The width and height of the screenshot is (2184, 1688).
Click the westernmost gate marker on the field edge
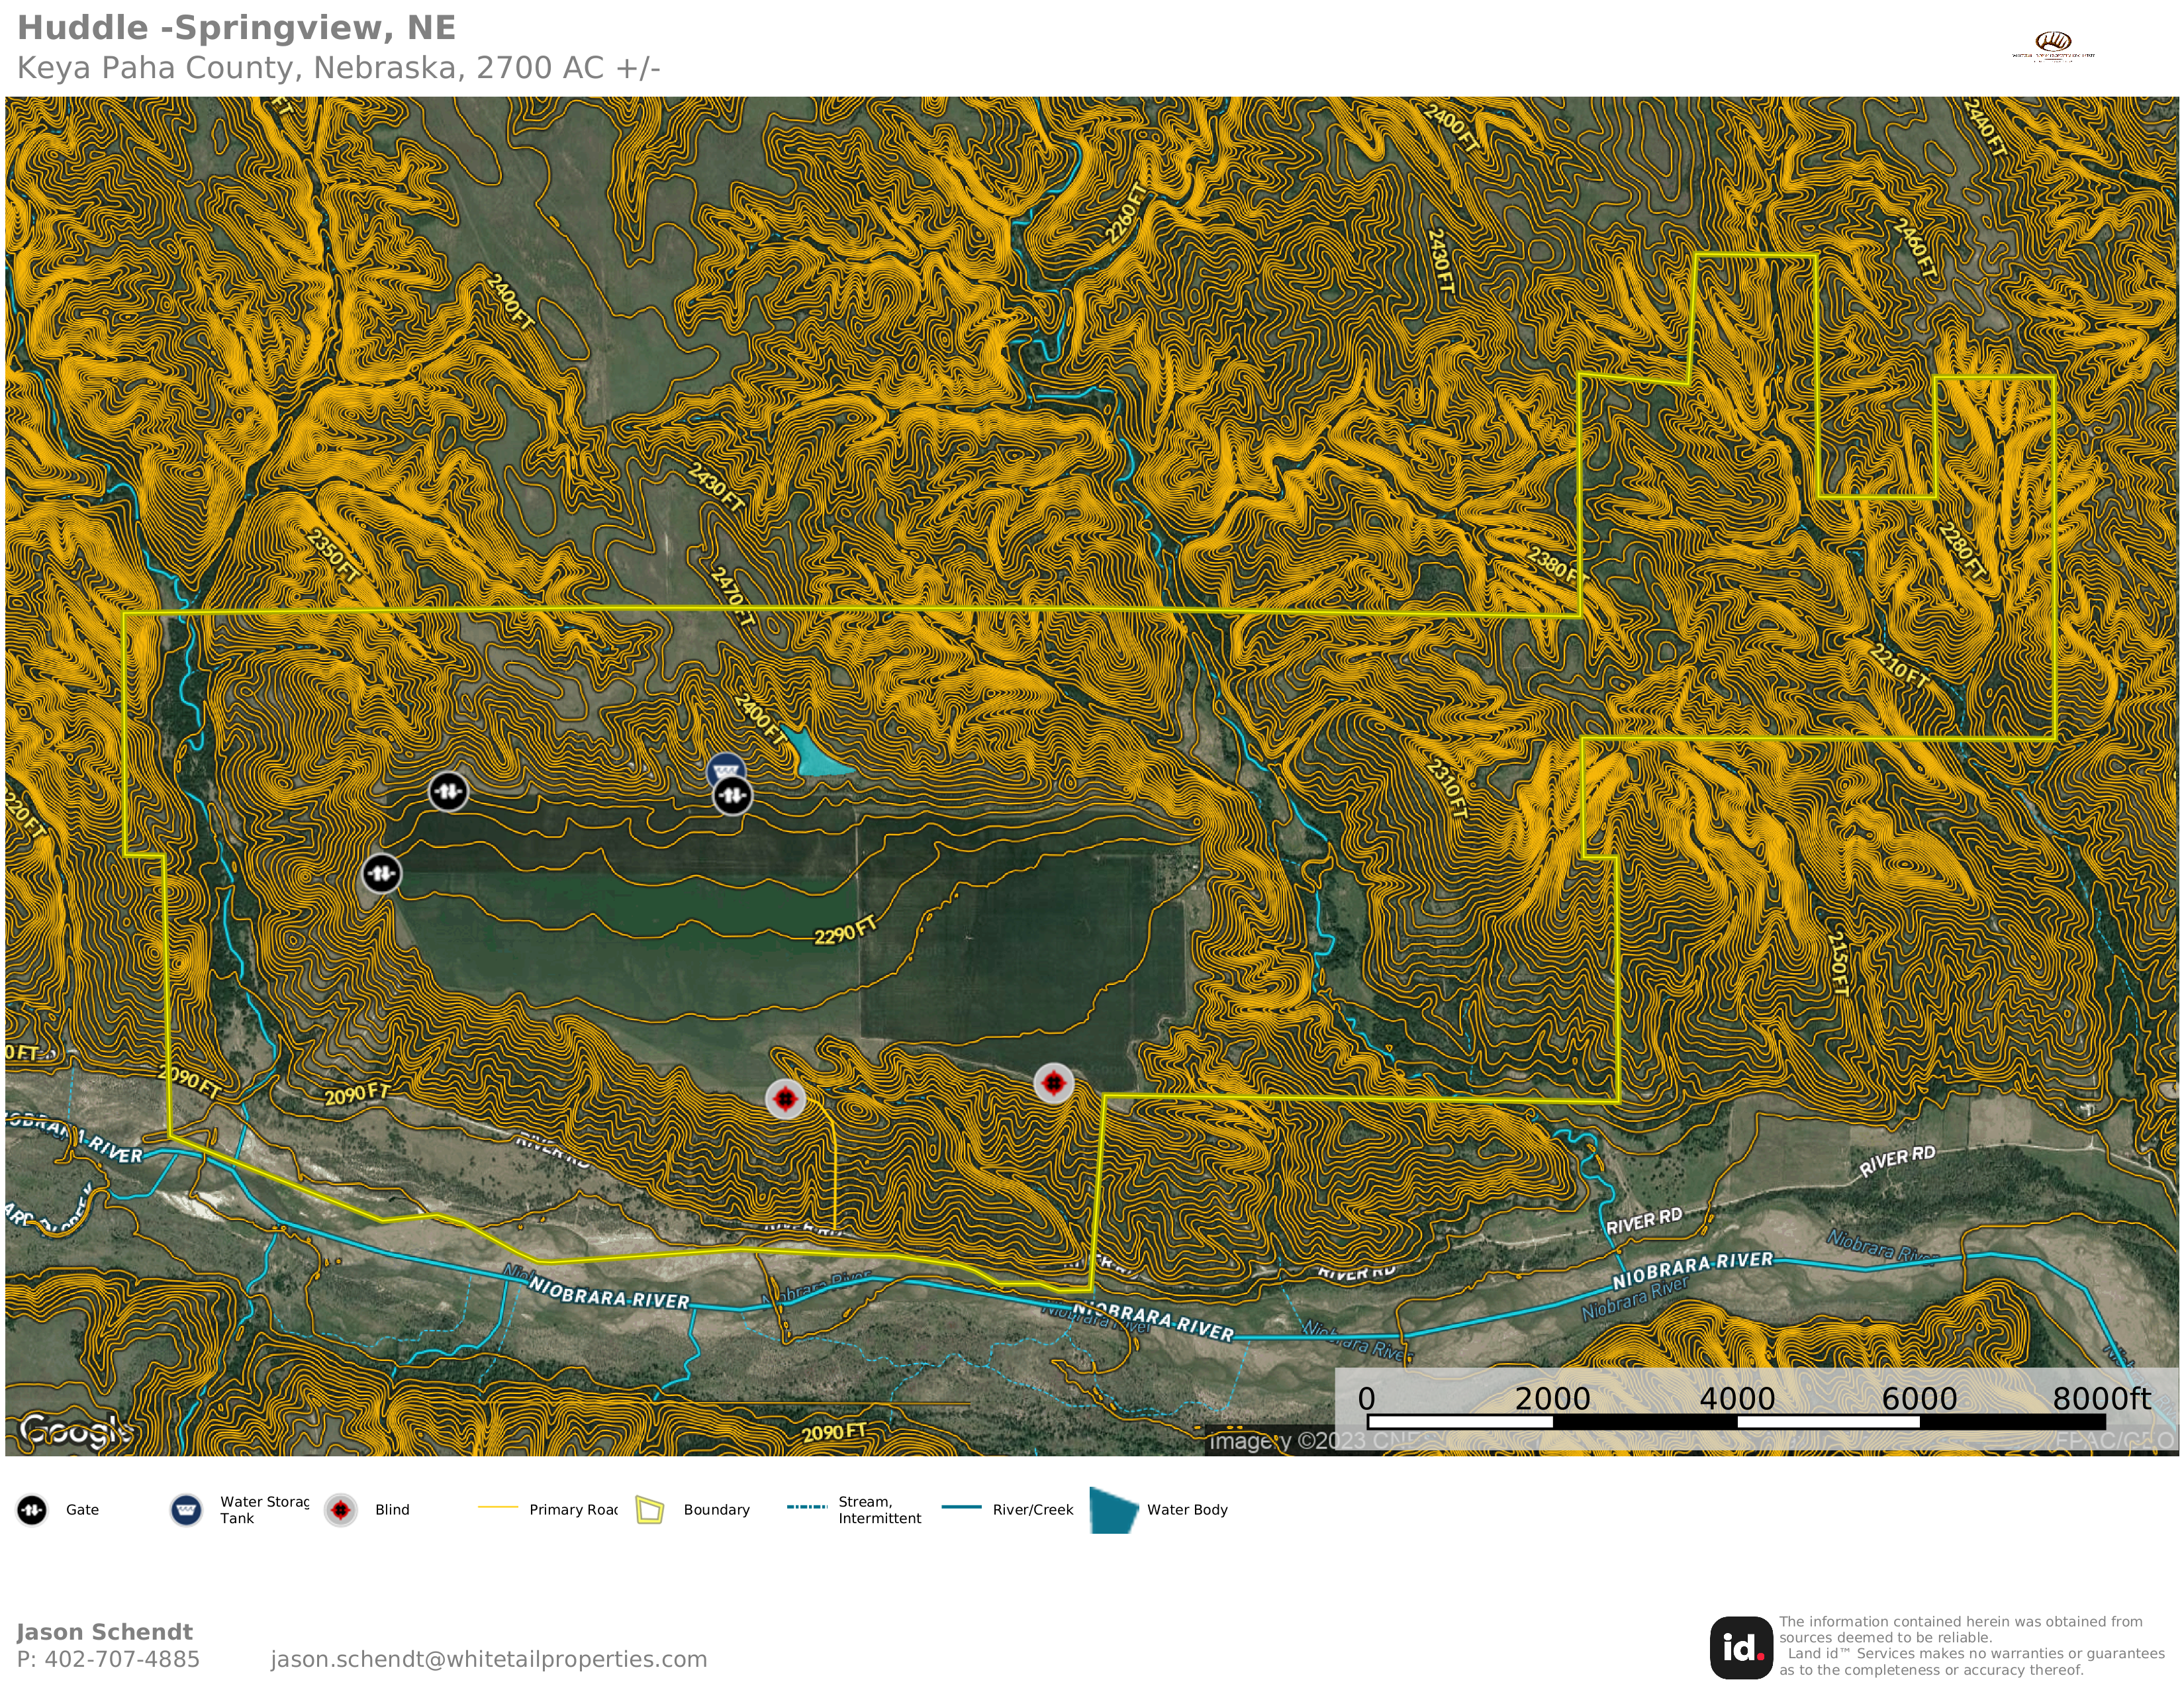(381, 874)
